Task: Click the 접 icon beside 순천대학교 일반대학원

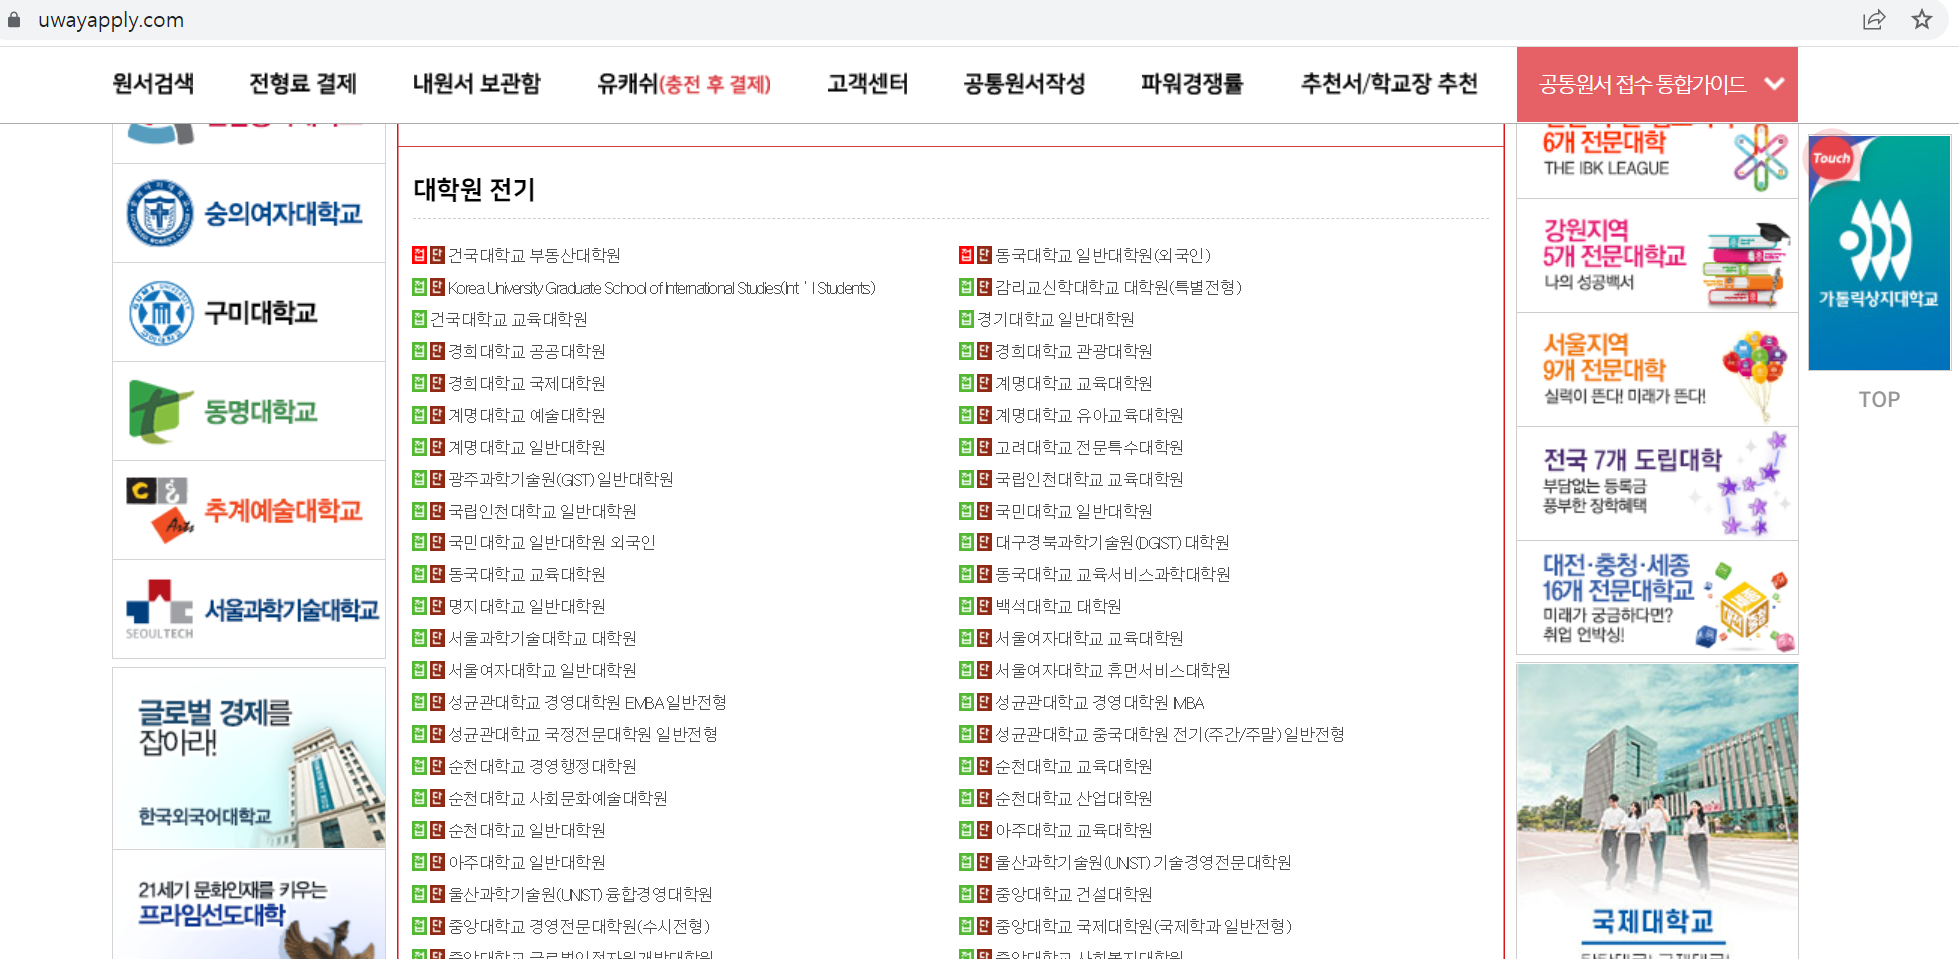Action: click(x=420, y=830)
